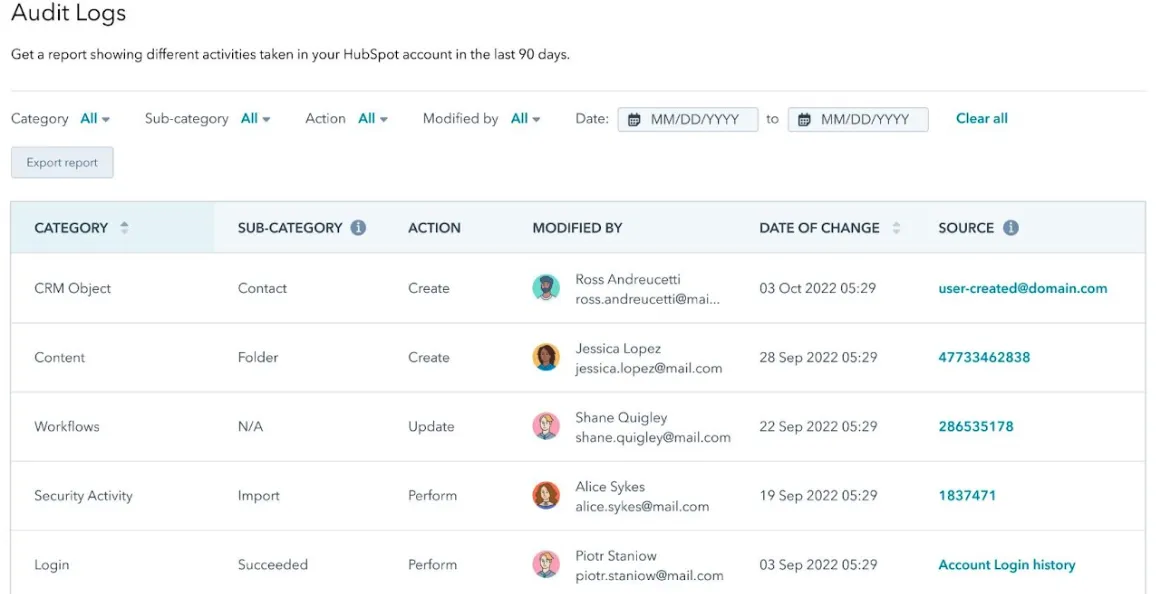Click the name Ross Andreucetti
This screenshot has height=594, width=1163.
click(627, 279)
